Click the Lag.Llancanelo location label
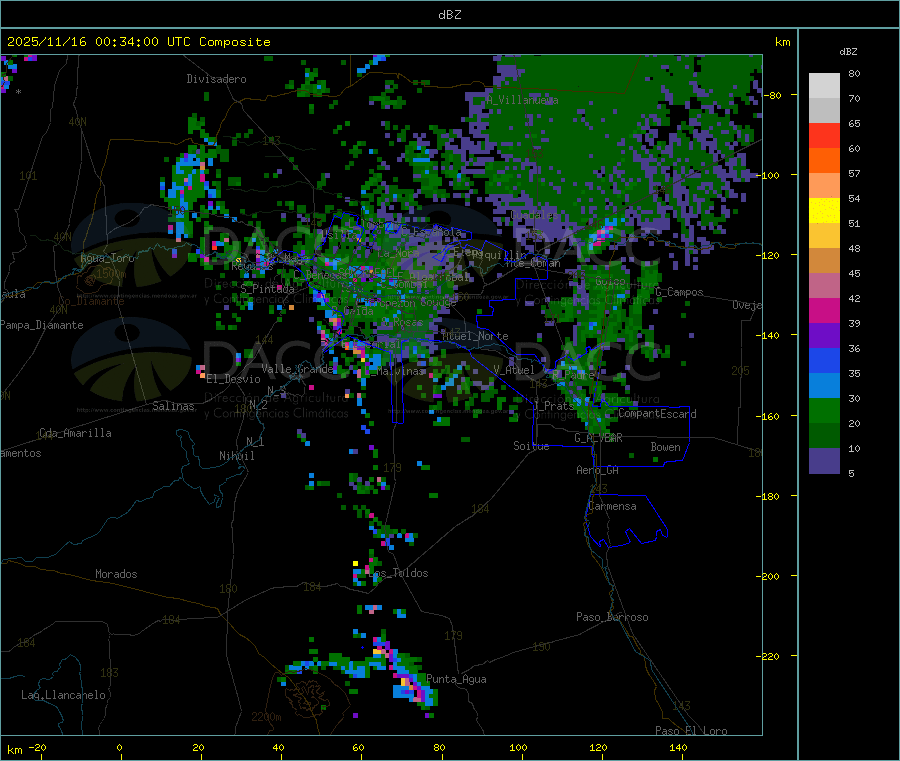The height and width of the screenshot is (761, 900). click(x=63, y=696)
